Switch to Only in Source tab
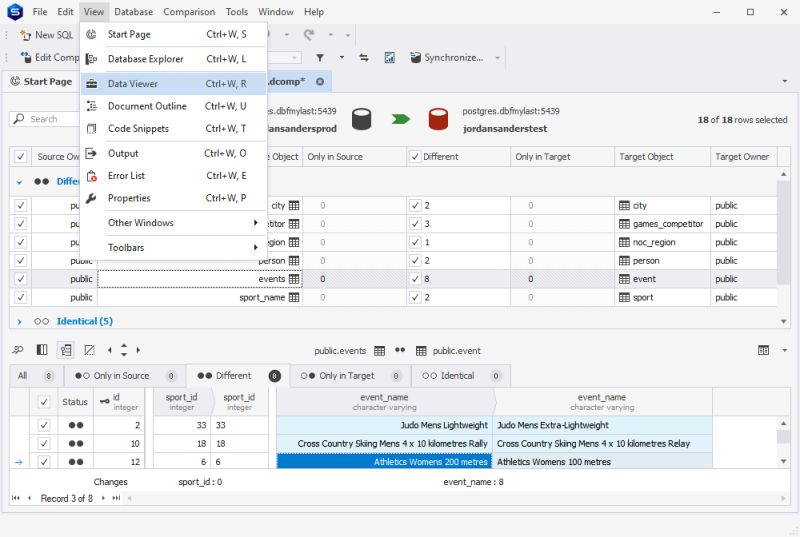The width and height of the screenshot is (800, 537). [123, 376]
